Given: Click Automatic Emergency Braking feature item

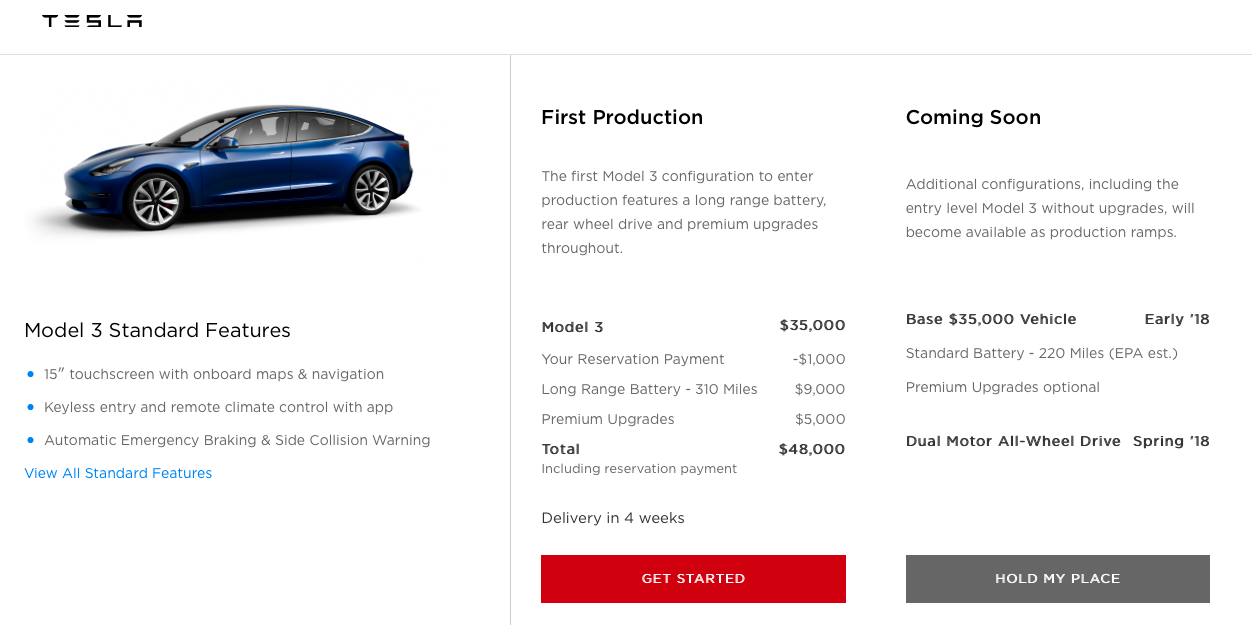Looking at the screenshot, I should (237, 440).
